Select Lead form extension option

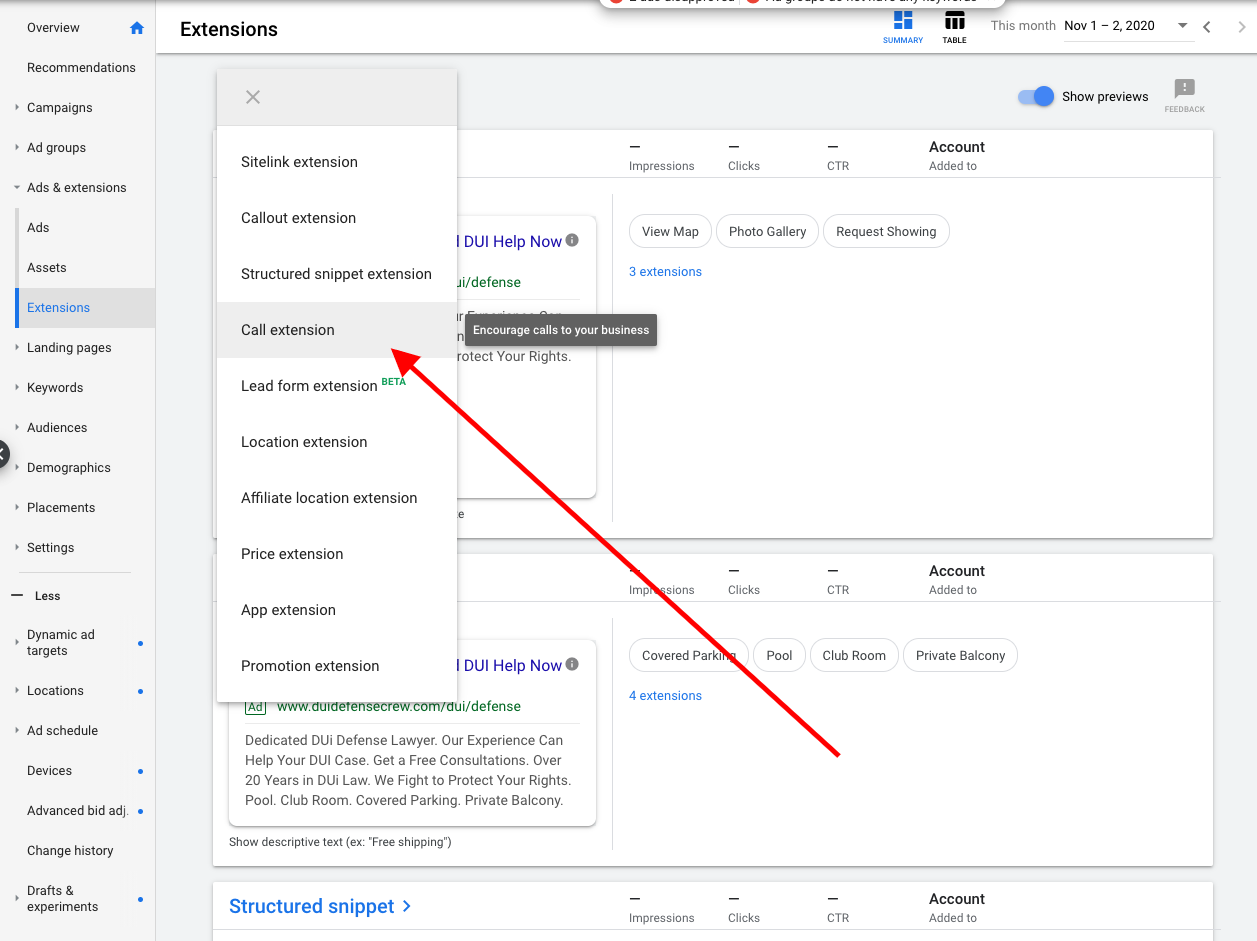pos(337,386)
